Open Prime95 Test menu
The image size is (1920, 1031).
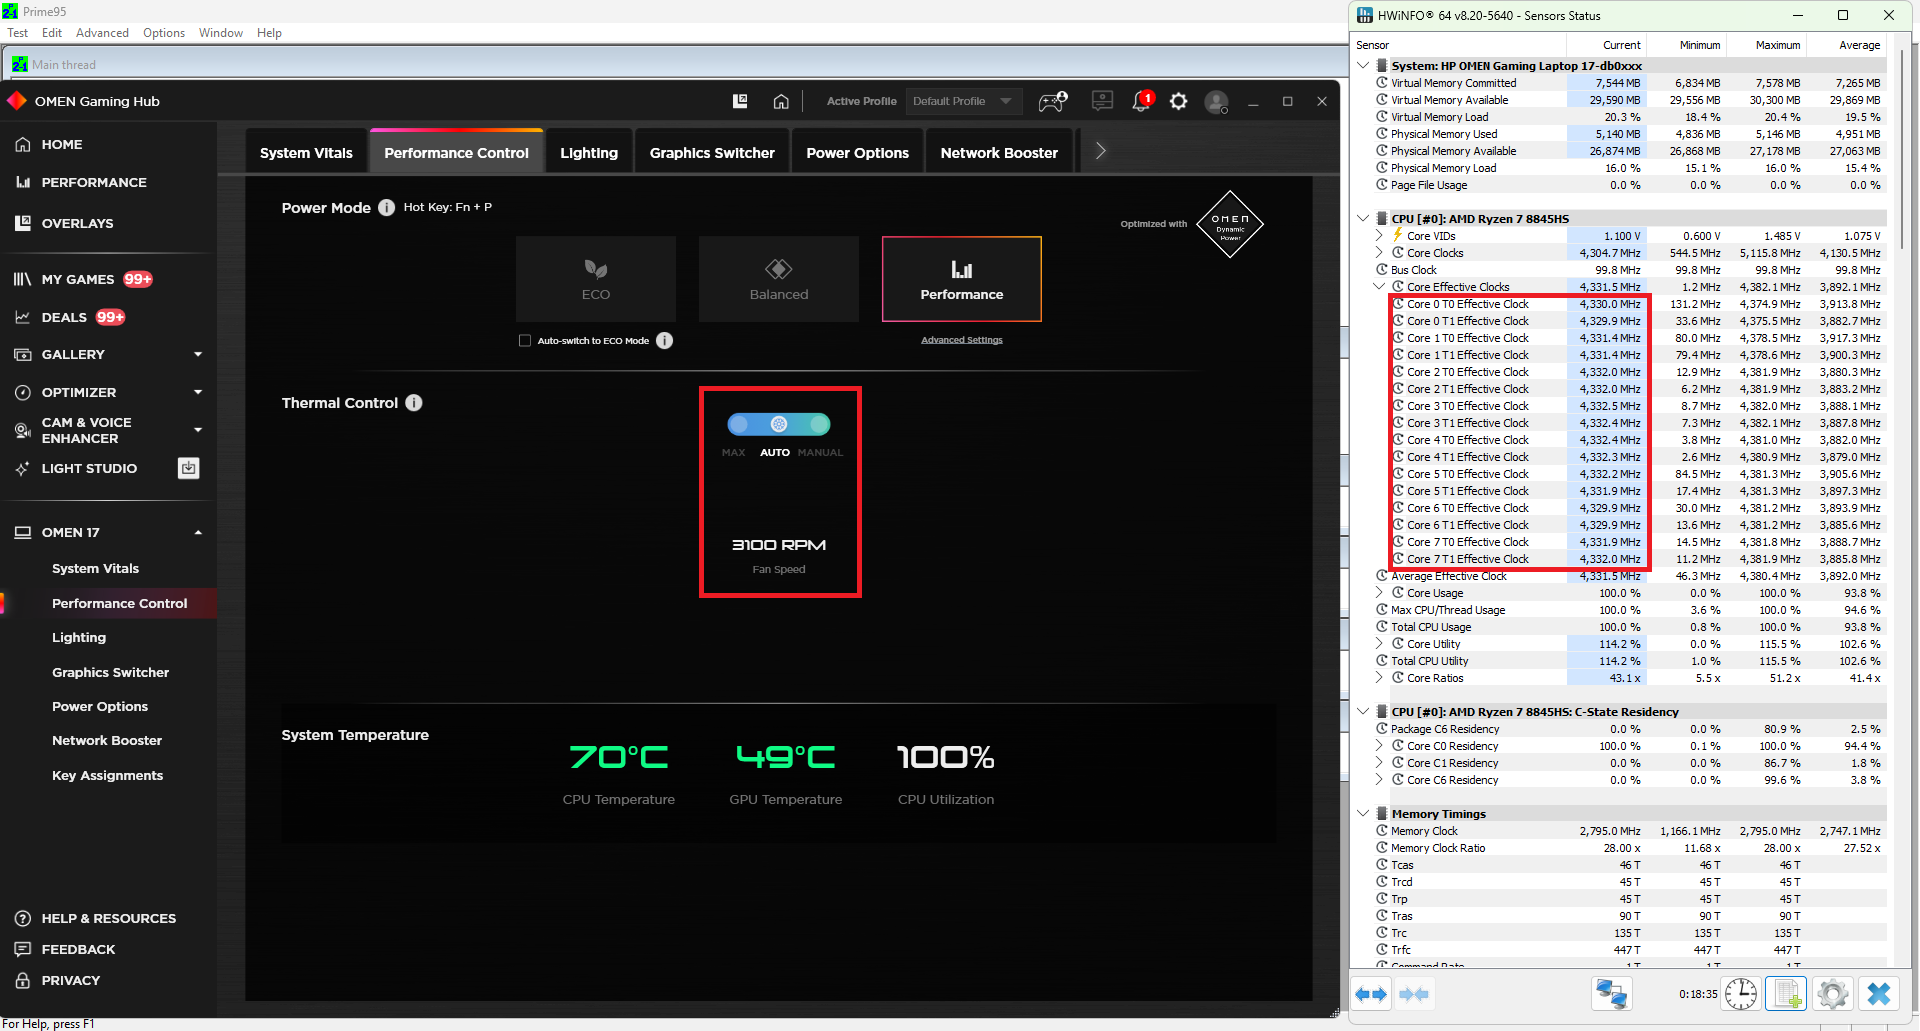pyautogui.click(x=18, y=33)
